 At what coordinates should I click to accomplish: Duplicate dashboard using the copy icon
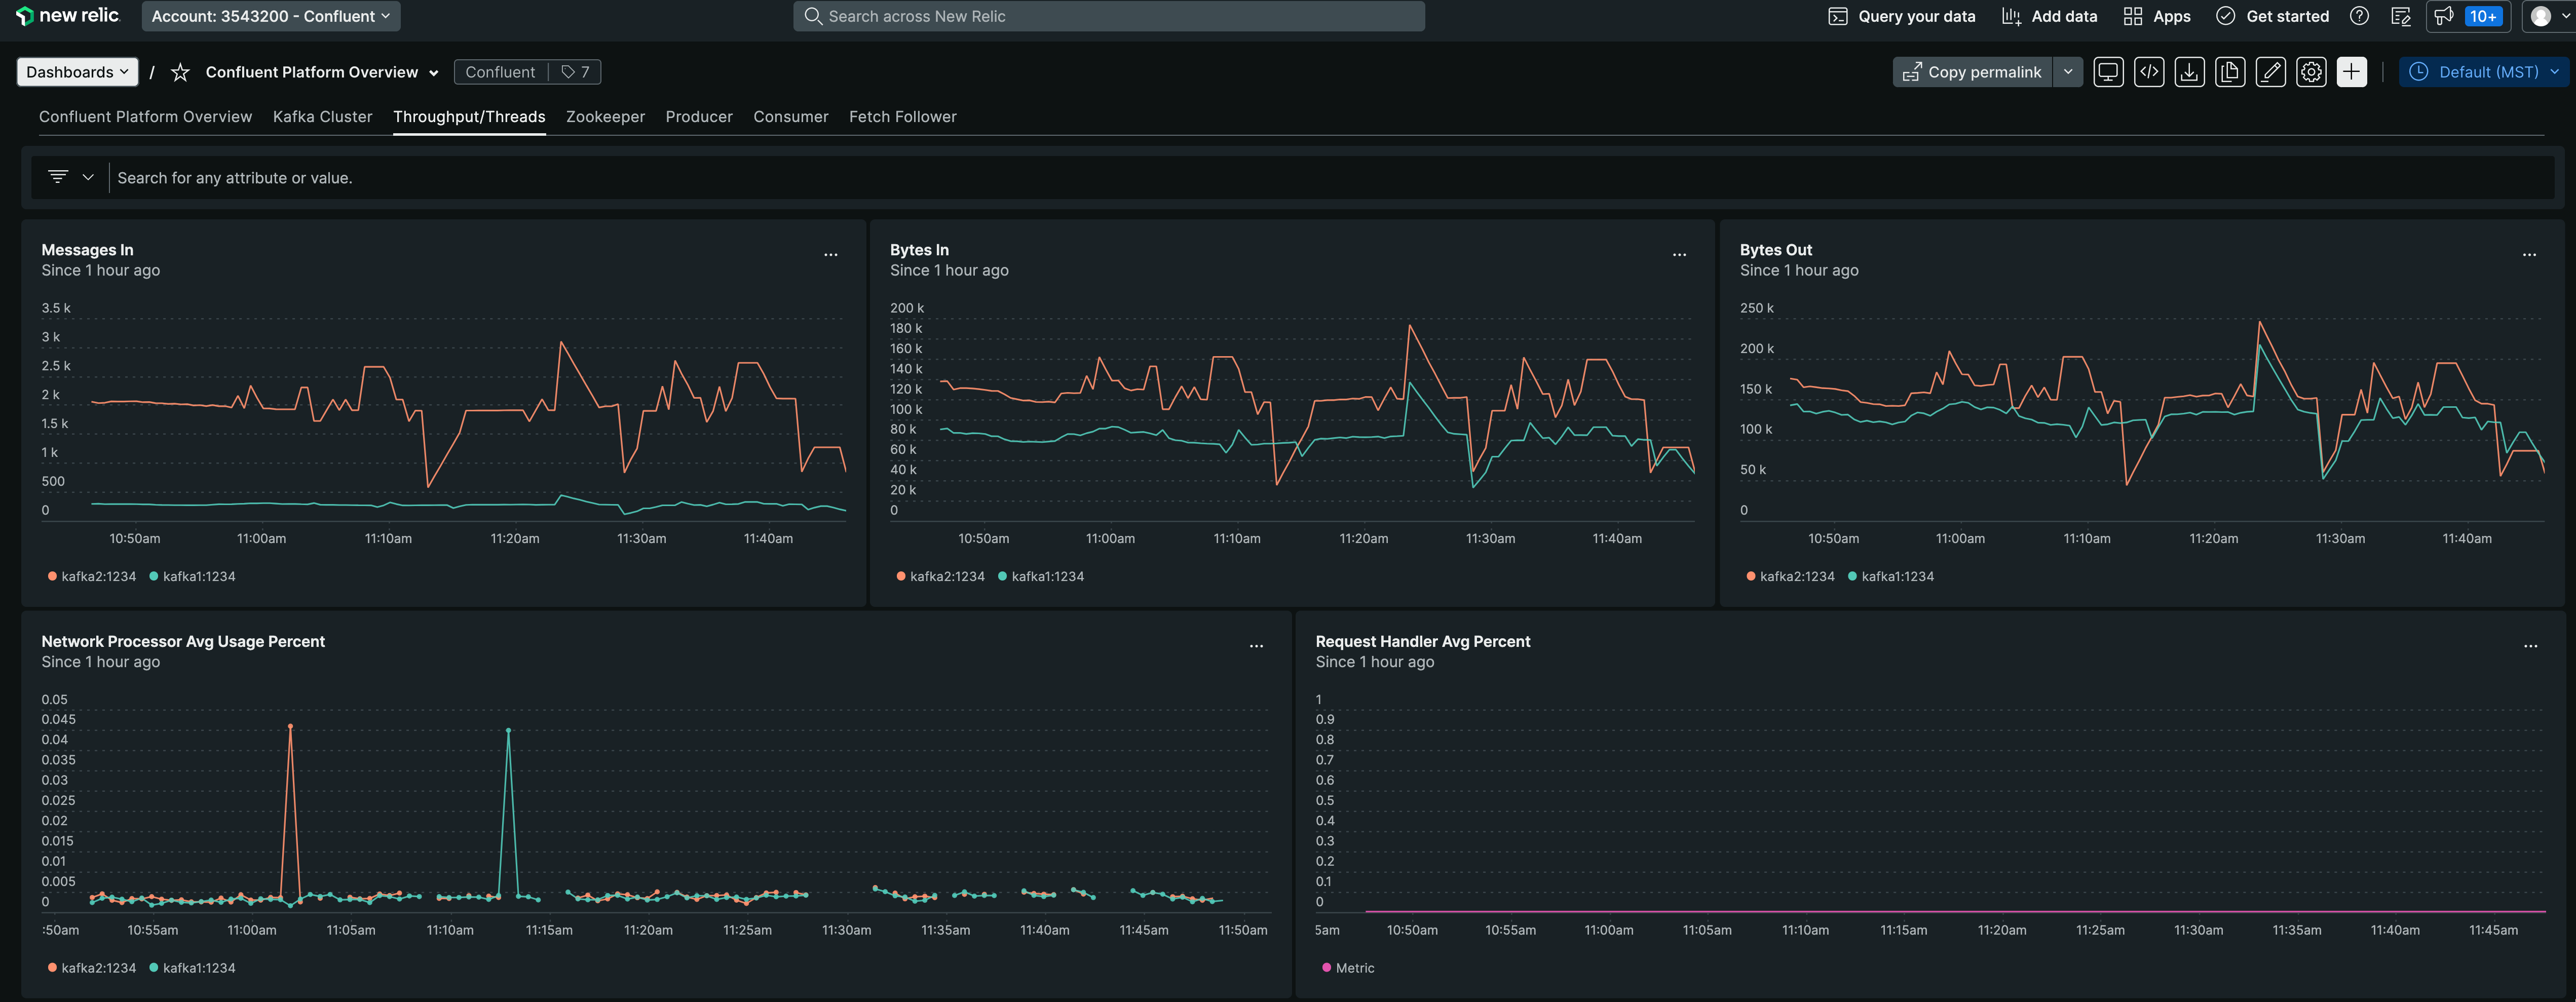[2230, 72]
